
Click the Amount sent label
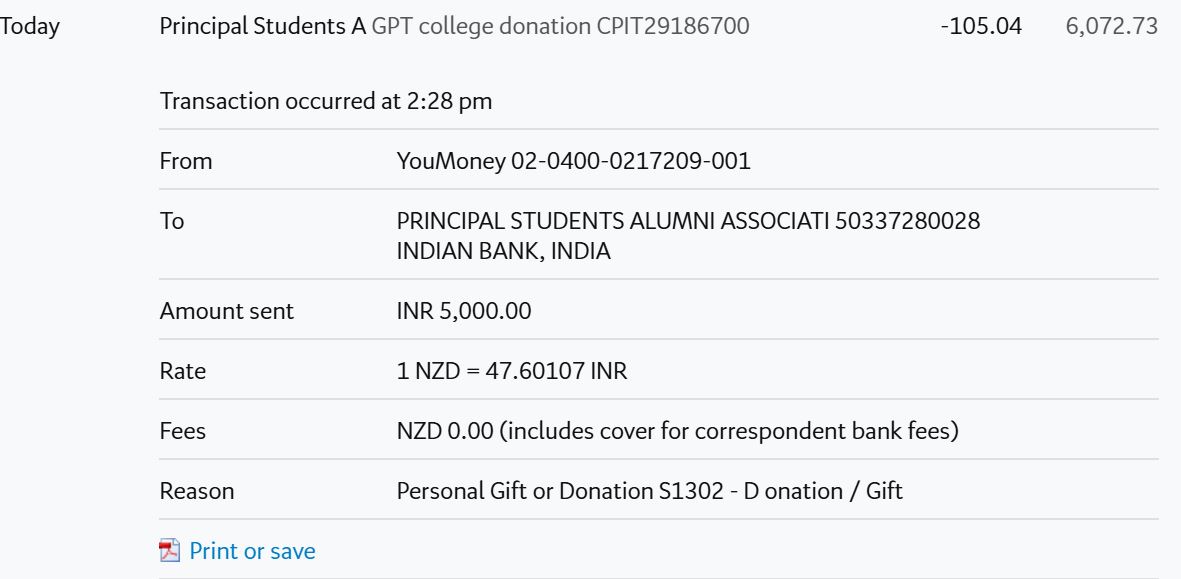[x=227, y=311]
